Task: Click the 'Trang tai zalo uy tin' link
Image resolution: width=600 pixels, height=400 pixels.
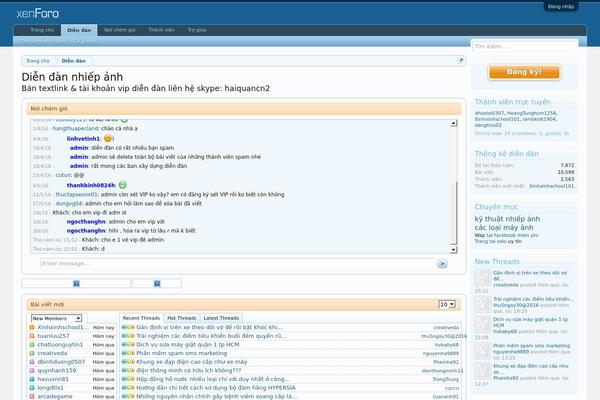Action: click(x=498, y=241)
